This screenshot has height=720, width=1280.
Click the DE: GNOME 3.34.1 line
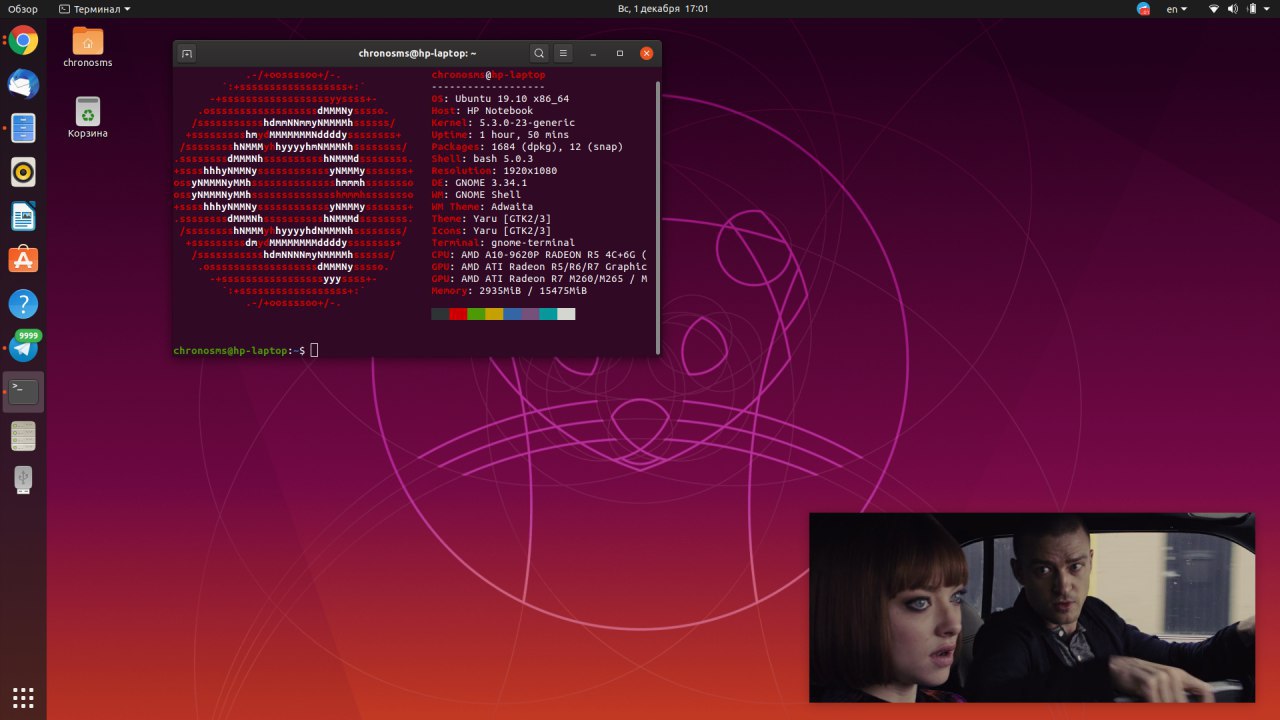tap(479, 183)
